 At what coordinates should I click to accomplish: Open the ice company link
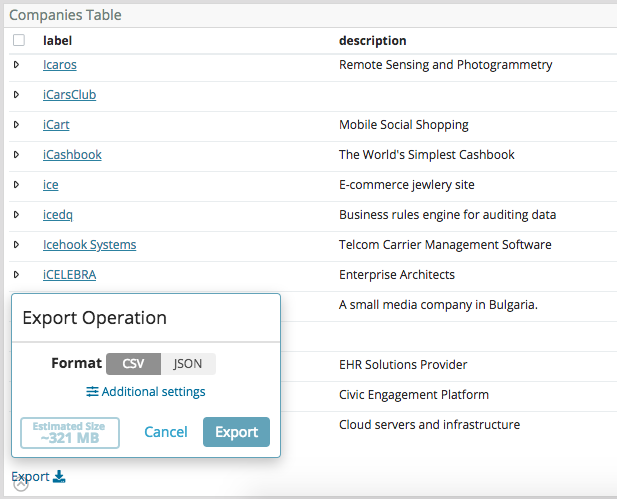(51, 185)
